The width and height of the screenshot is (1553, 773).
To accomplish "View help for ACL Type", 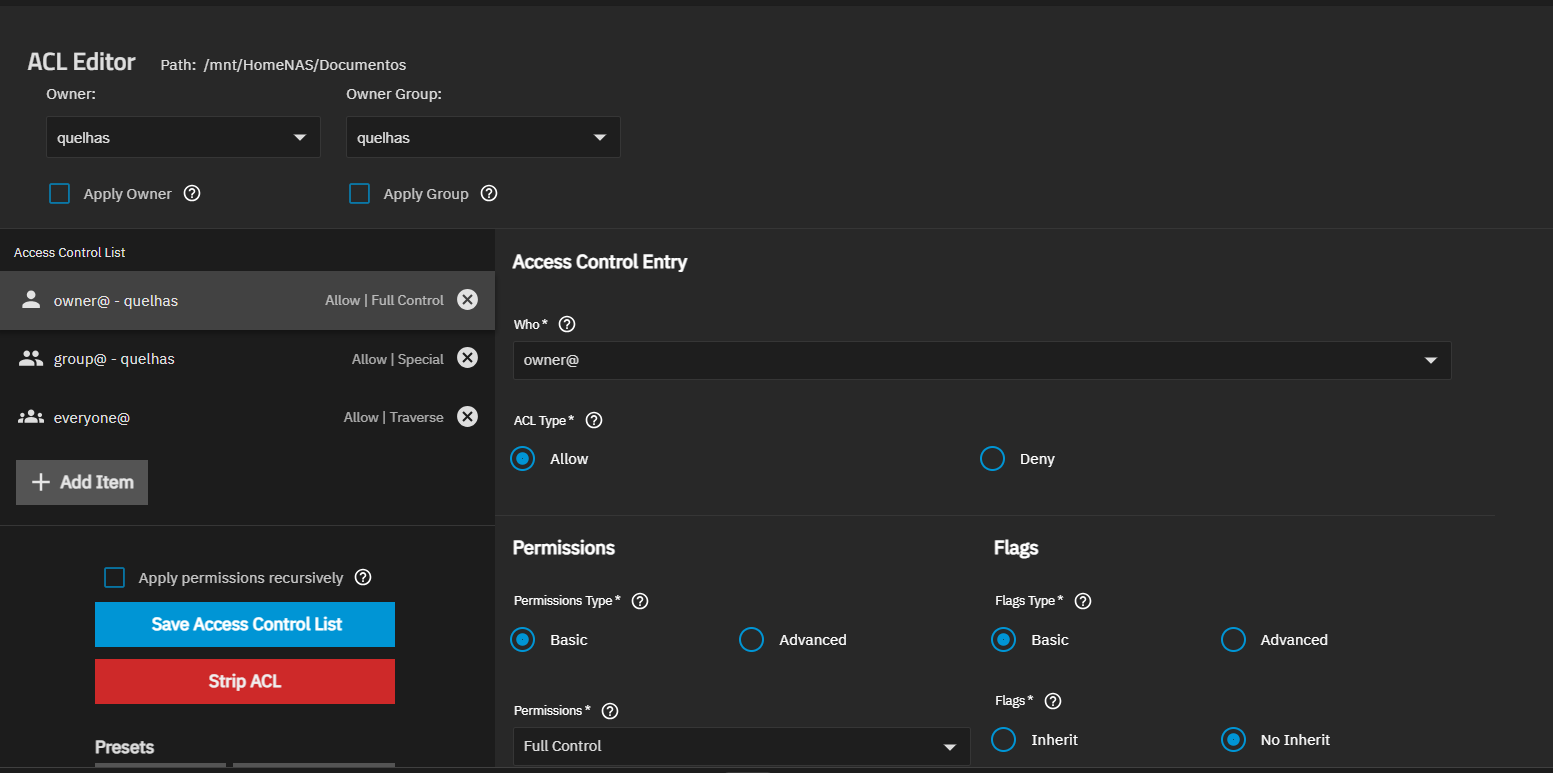I will pos(593,421).
